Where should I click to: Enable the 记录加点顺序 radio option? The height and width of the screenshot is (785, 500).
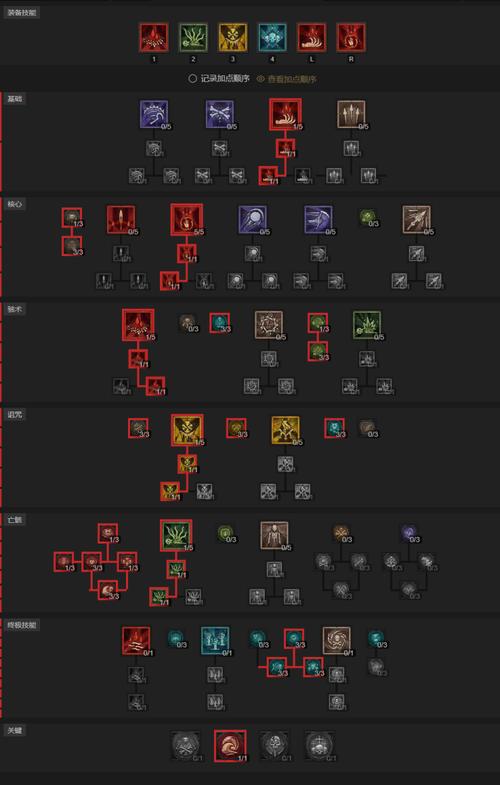click(192, 79)
